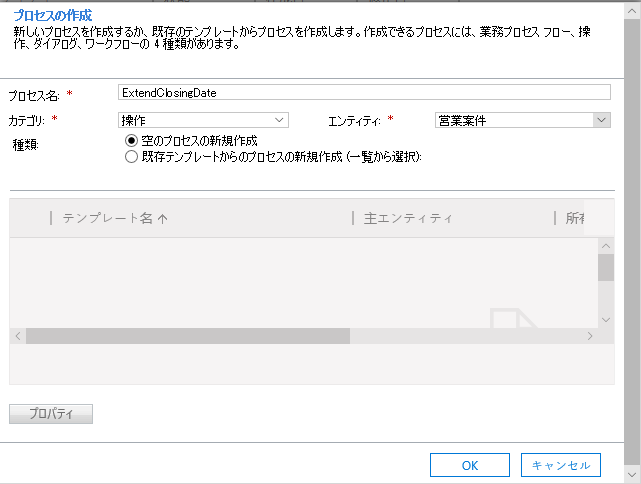
Task: Confirm with the OK button
Action: click(x=470, y=465)
